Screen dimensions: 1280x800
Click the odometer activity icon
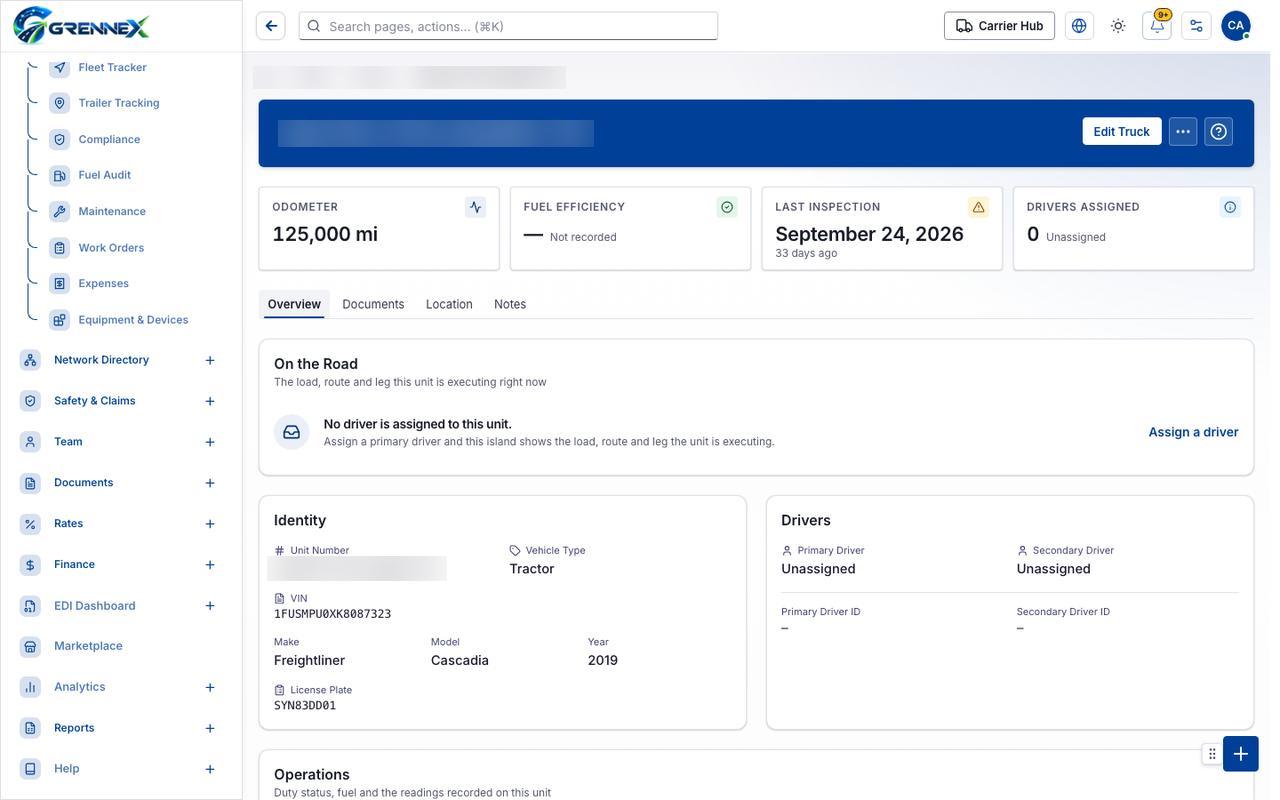click(x=475, y=207)
